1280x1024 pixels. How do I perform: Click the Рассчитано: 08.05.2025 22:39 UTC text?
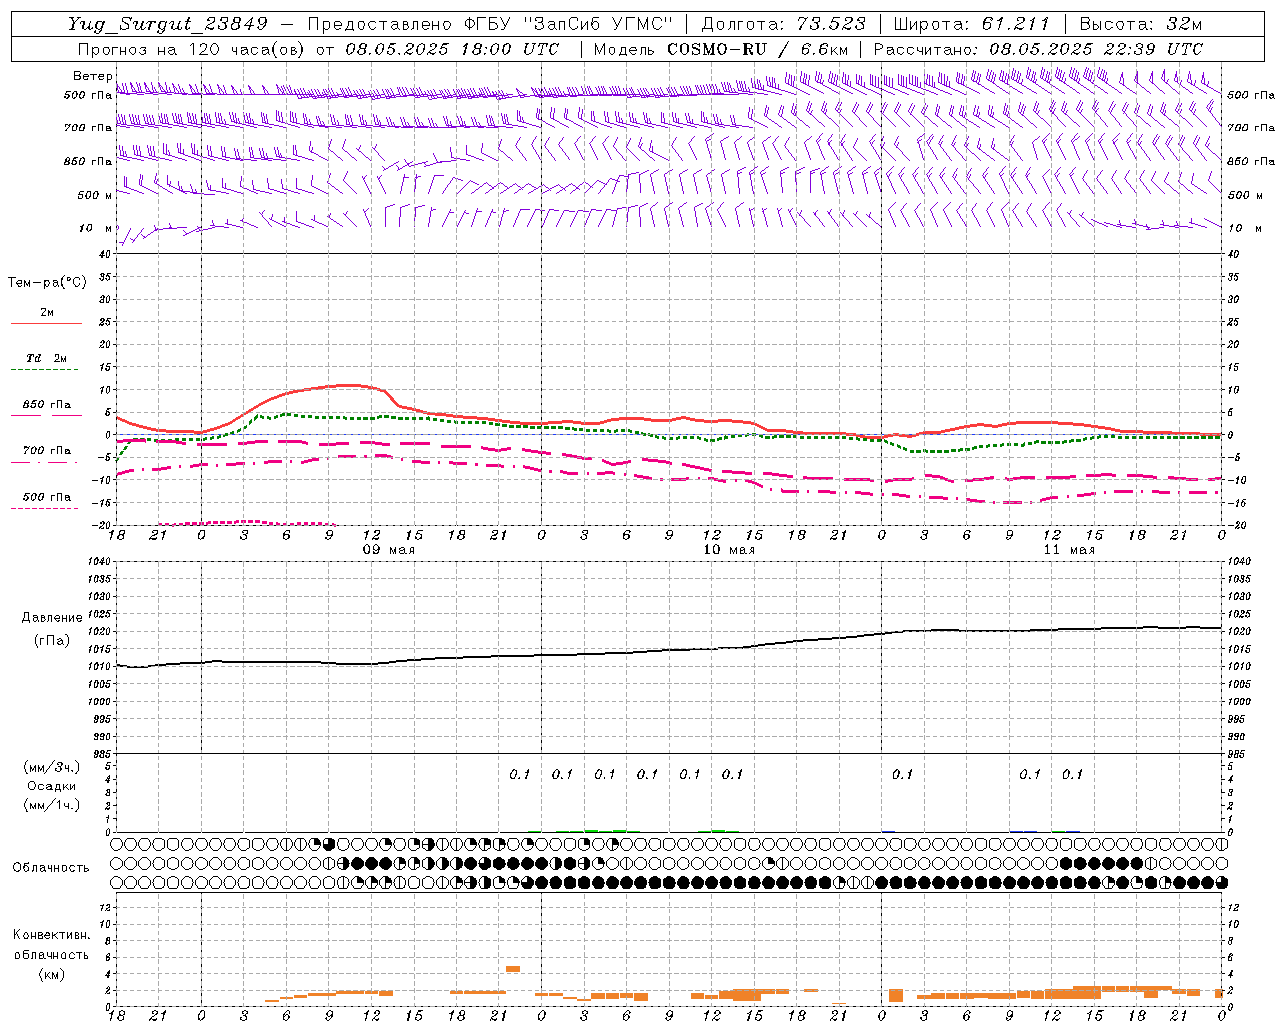[x=1039, y=49]
